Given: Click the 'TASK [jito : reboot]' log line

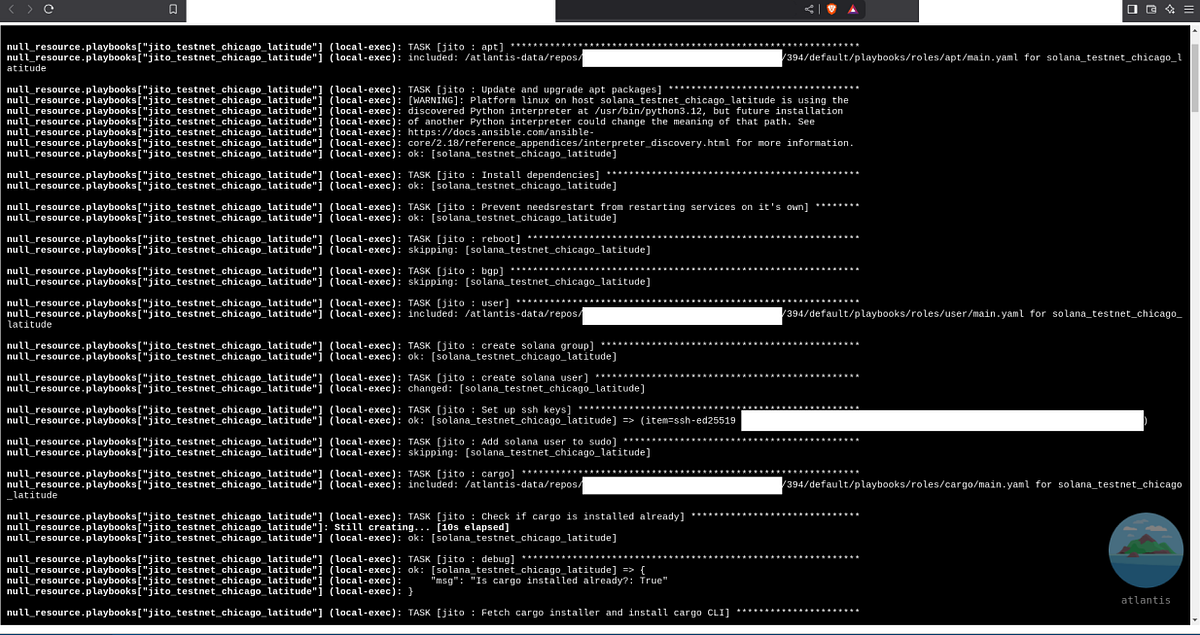Looking at the screenshot, I should pyautogui.click(x=464, y=239).
